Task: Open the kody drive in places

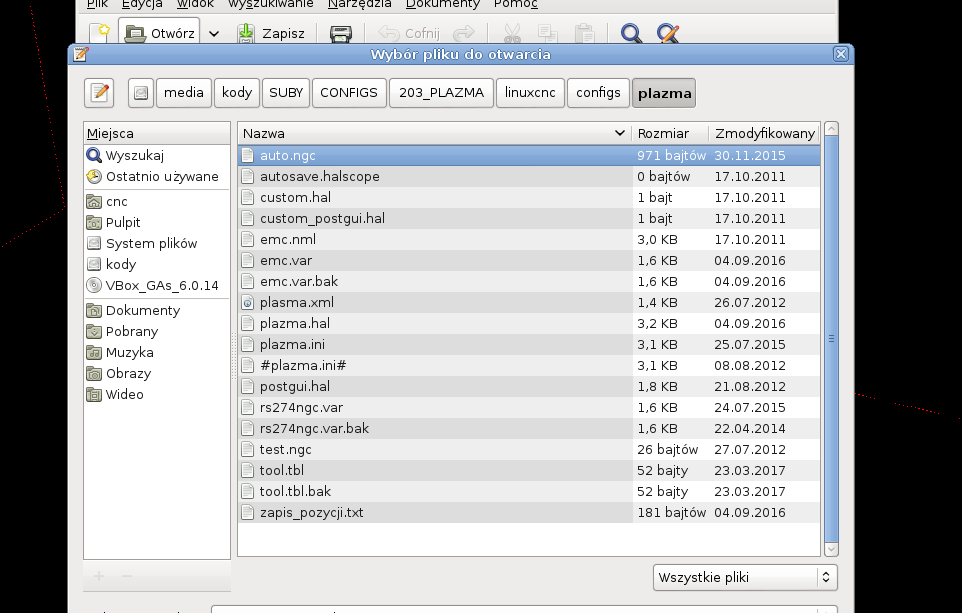Action: point(157,264)
